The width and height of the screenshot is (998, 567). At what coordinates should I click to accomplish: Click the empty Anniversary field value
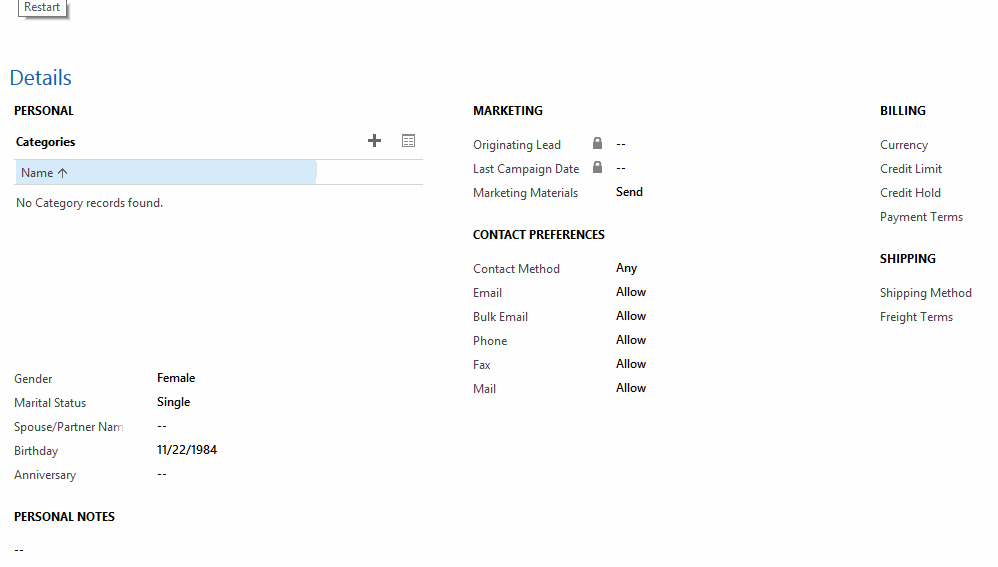(x=162, y=474)
